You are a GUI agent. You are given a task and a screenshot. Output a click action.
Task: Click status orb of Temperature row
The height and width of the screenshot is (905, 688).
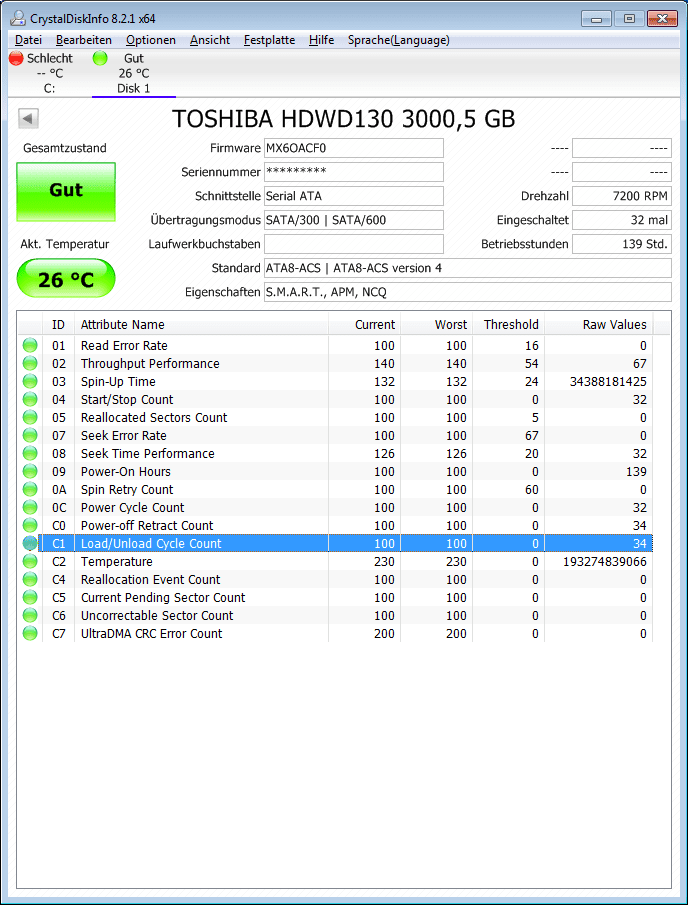point(30,562)
